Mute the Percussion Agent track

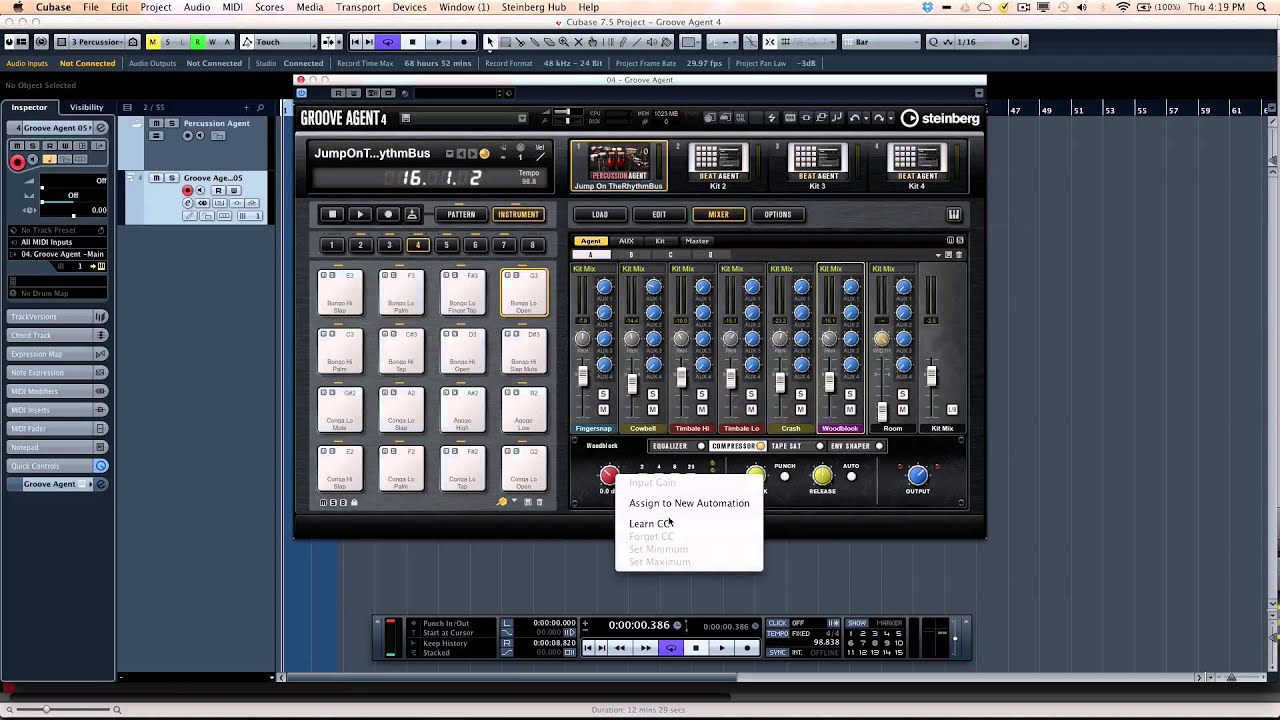click(156, 123)
